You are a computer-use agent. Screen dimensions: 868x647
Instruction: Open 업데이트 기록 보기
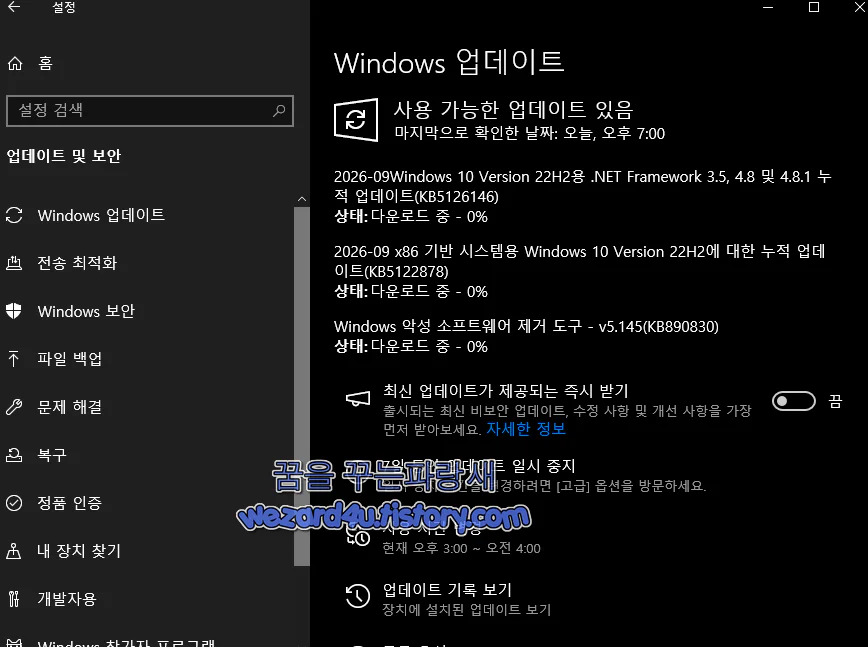(x=447, y=590)
